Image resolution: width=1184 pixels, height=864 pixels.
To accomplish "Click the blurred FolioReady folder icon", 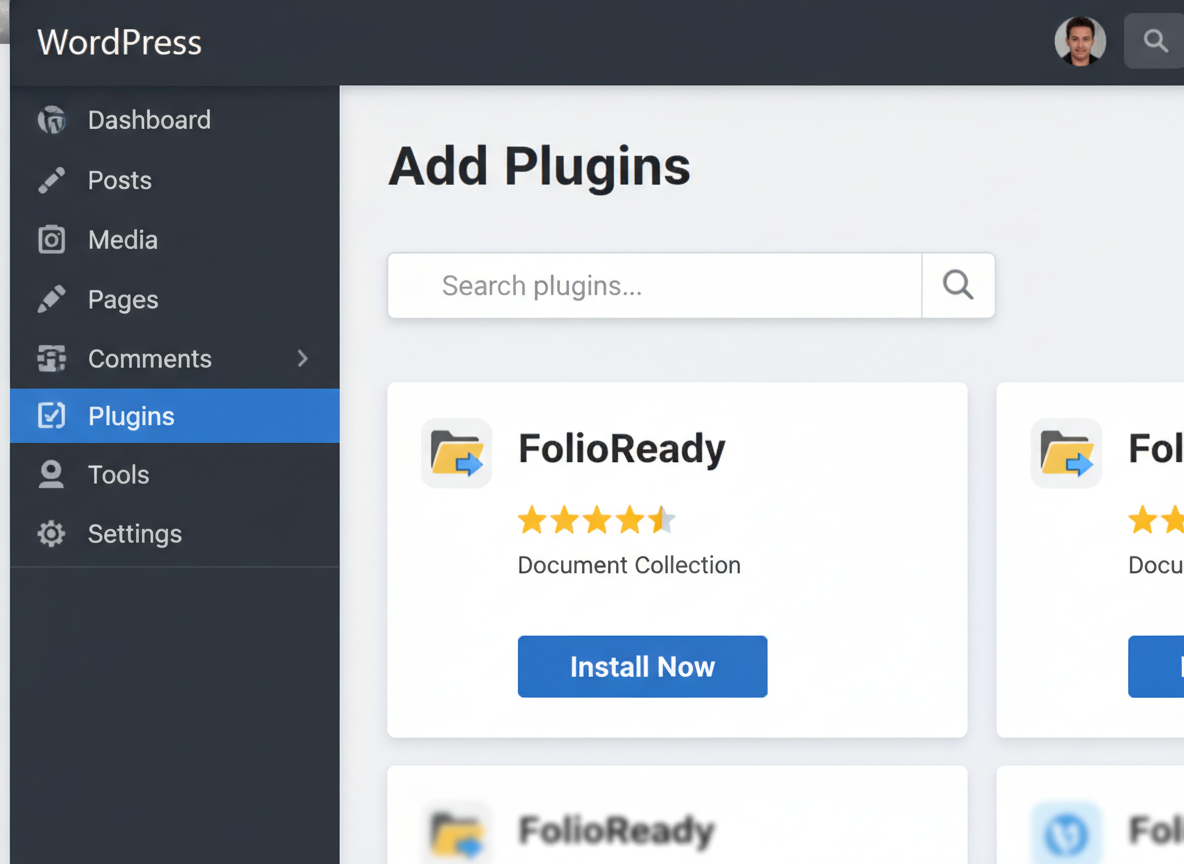I will 456,833.
